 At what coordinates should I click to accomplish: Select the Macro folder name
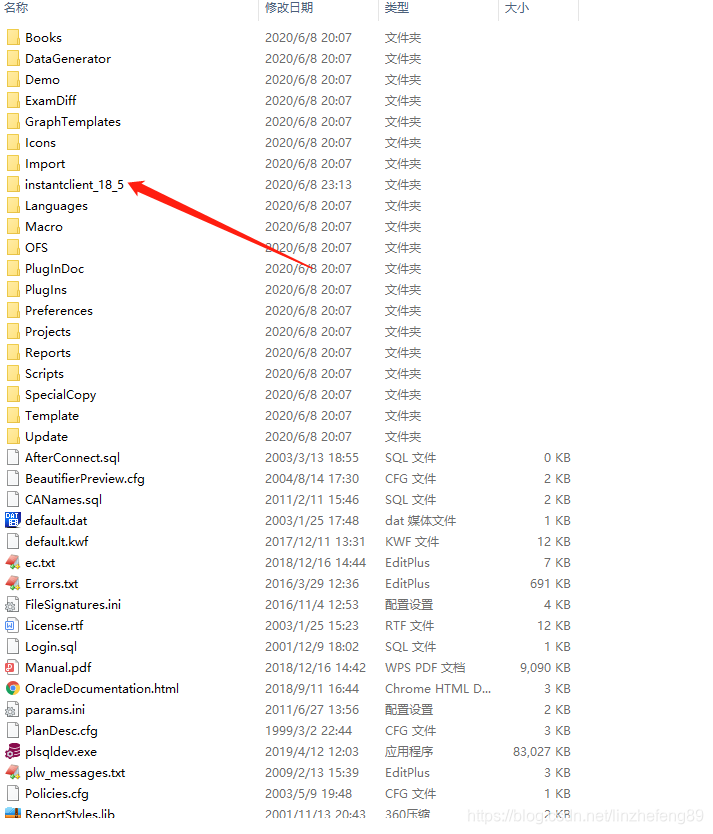coord(44,227)
